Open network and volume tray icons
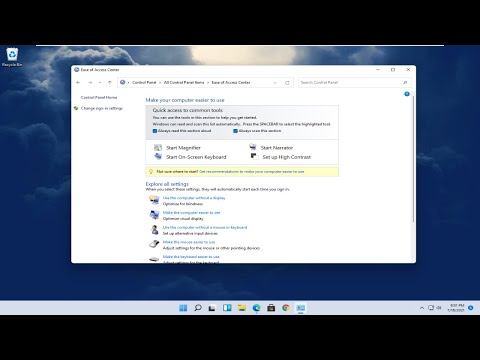Screen dimensions: 480x360 click(x=435, y=308)
